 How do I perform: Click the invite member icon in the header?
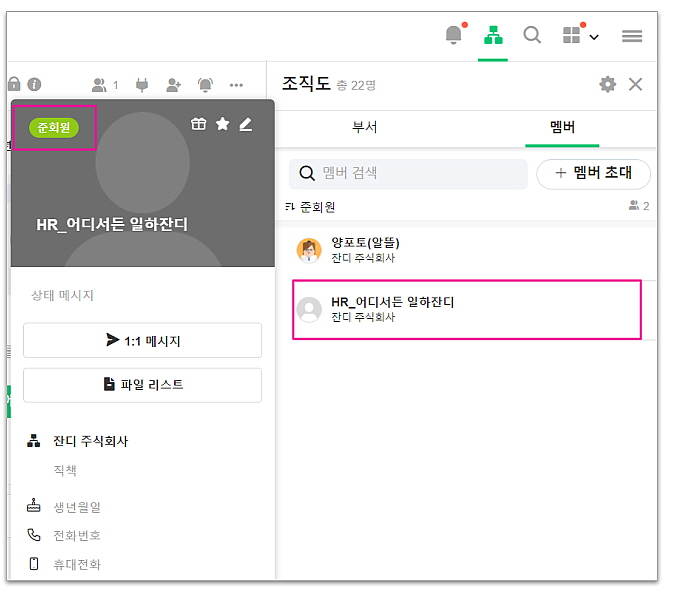174,85
